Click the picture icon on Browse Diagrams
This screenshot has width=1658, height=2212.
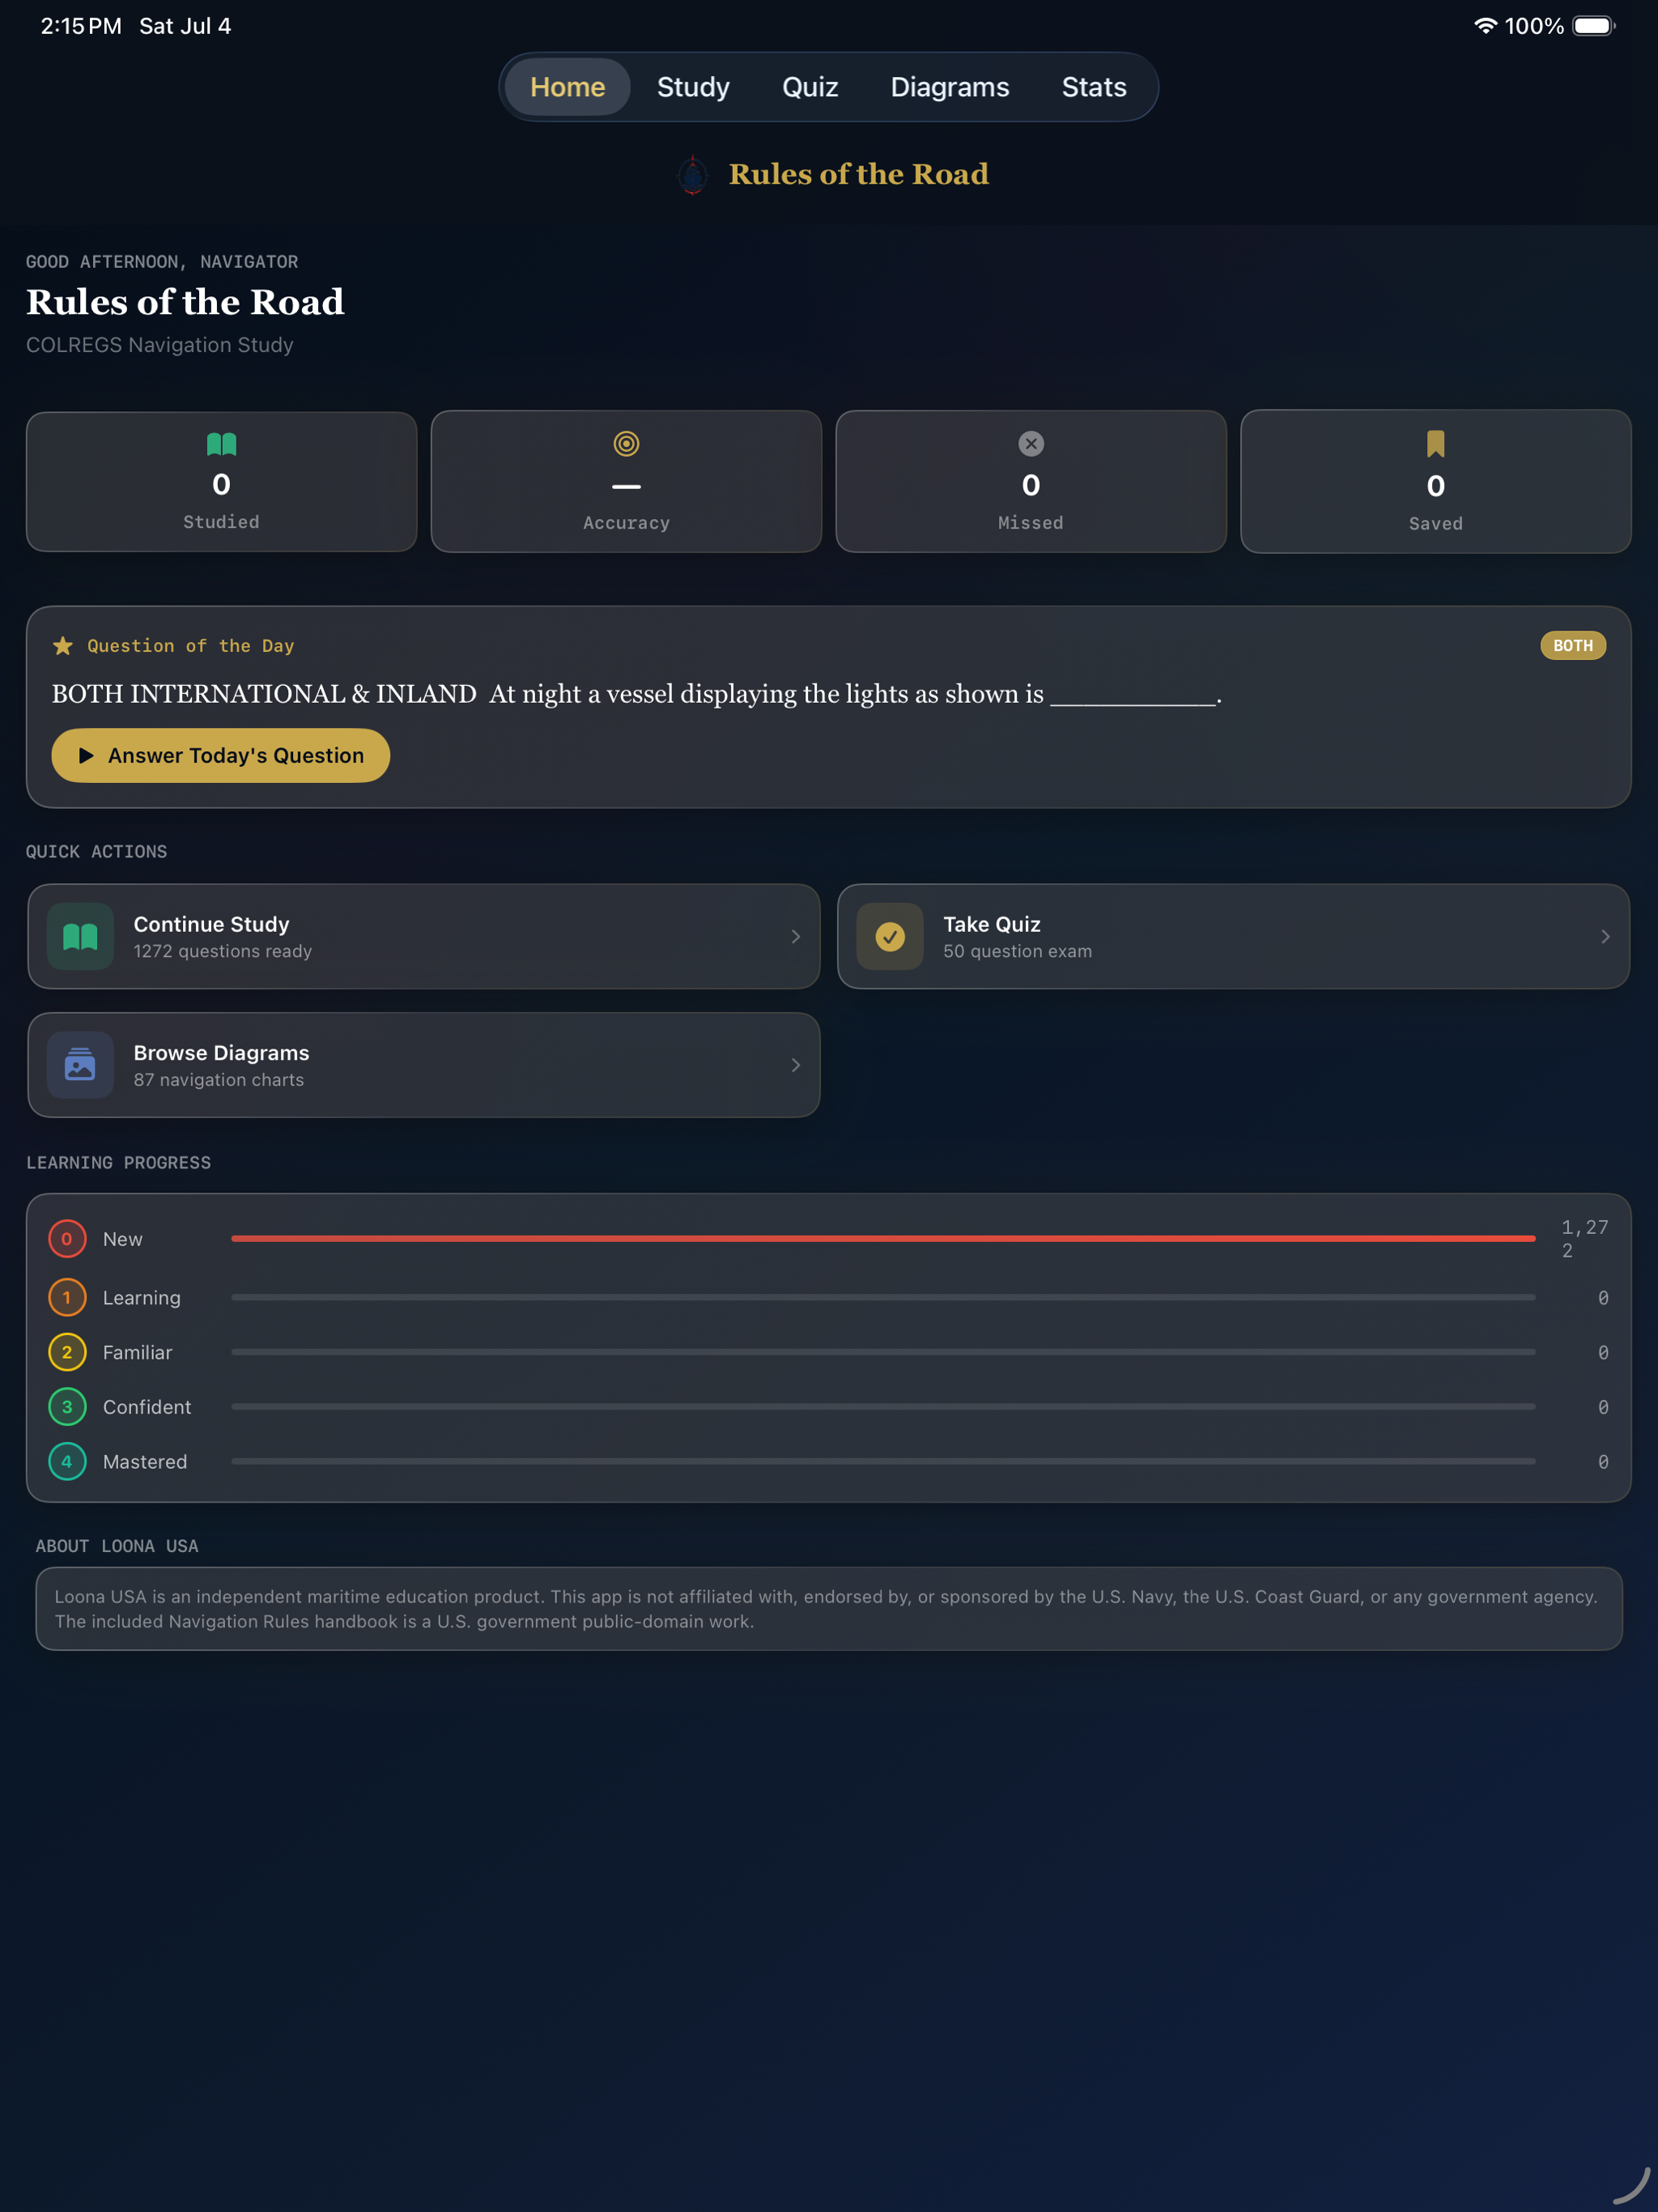pyautogui.click(x=80, y=1065)
